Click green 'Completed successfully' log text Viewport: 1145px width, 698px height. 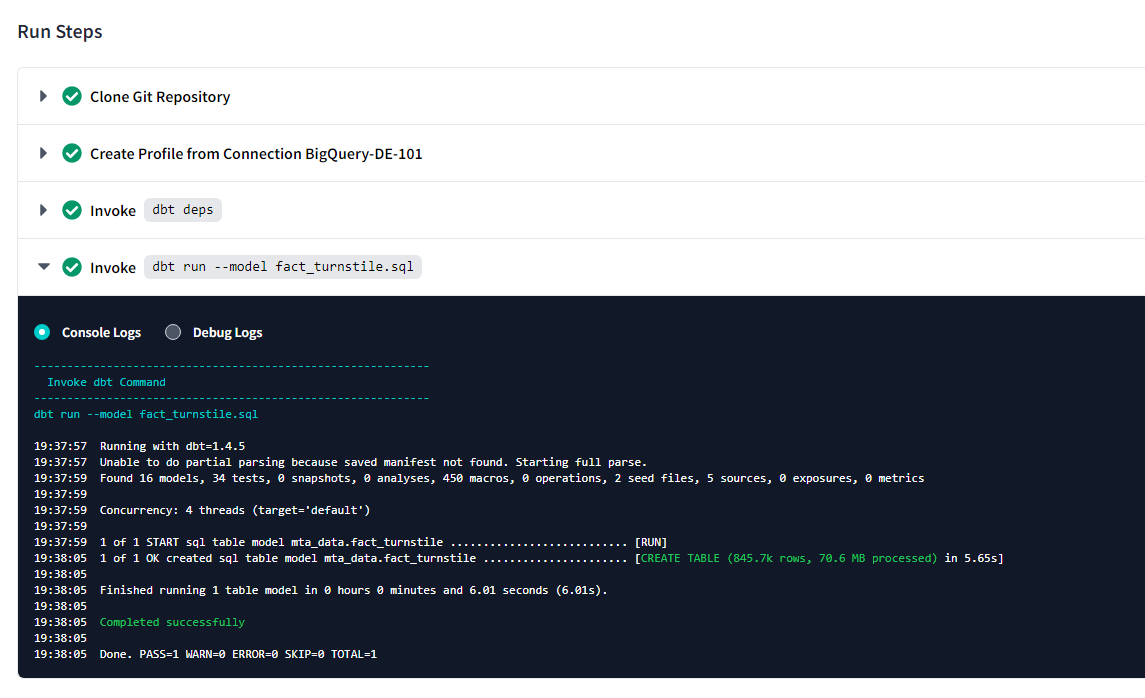point(172,623)
